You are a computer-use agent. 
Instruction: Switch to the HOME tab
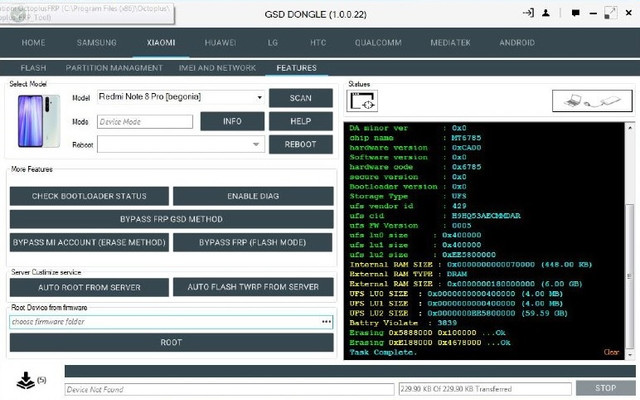point(33,42)
